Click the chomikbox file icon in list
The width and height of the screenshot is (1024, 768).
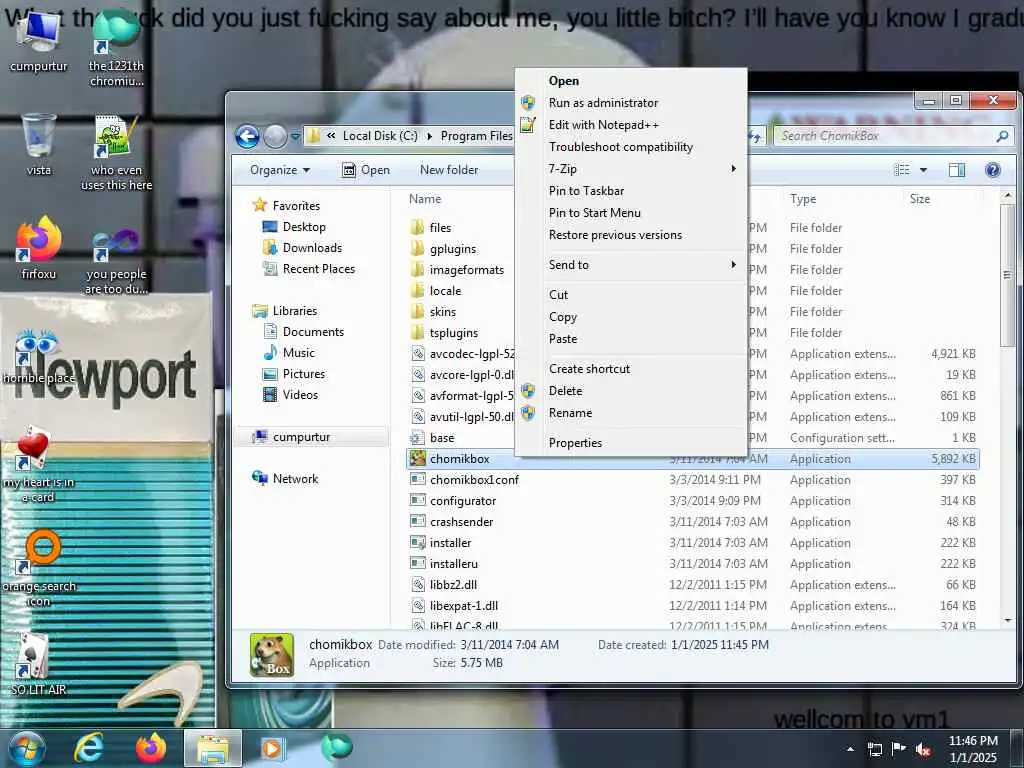(x=417, y=458)
